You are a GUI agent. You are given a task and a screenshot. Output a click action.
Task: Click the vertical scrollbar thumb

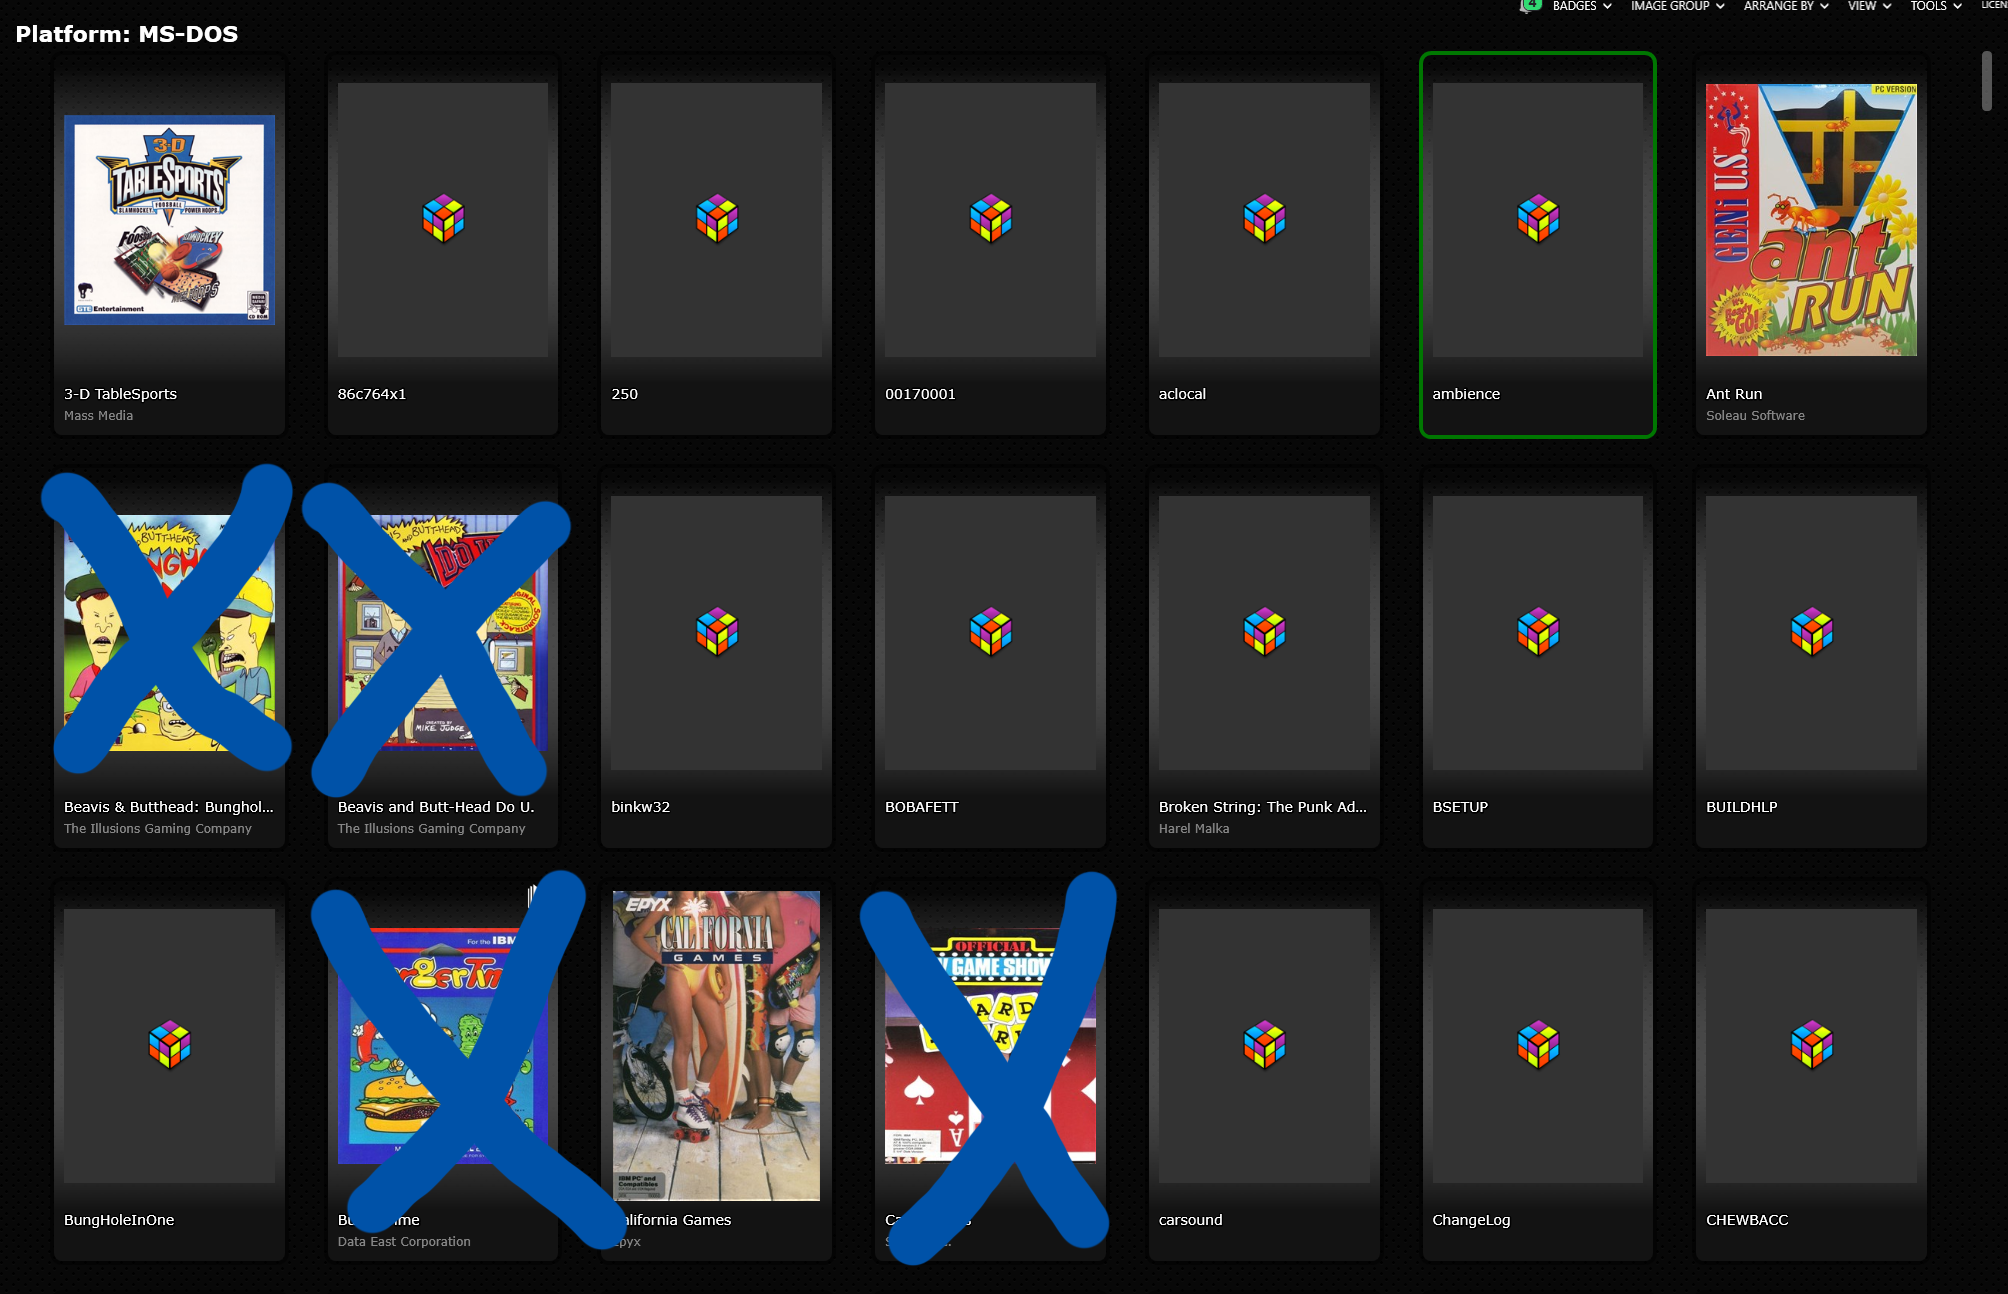[x=1987, y=80]
